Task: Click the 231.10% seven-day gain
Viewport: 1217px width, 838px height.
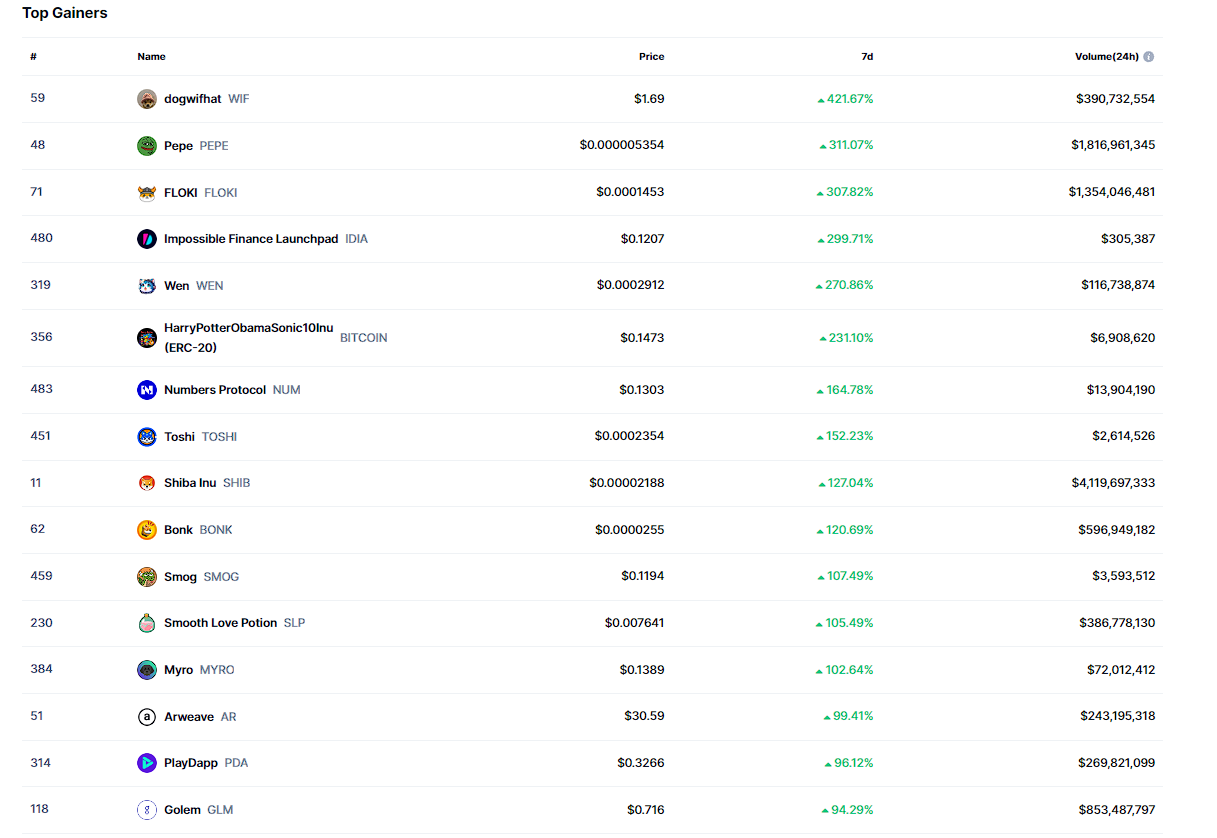Action: pyautogui.click(x=846, y=338)
